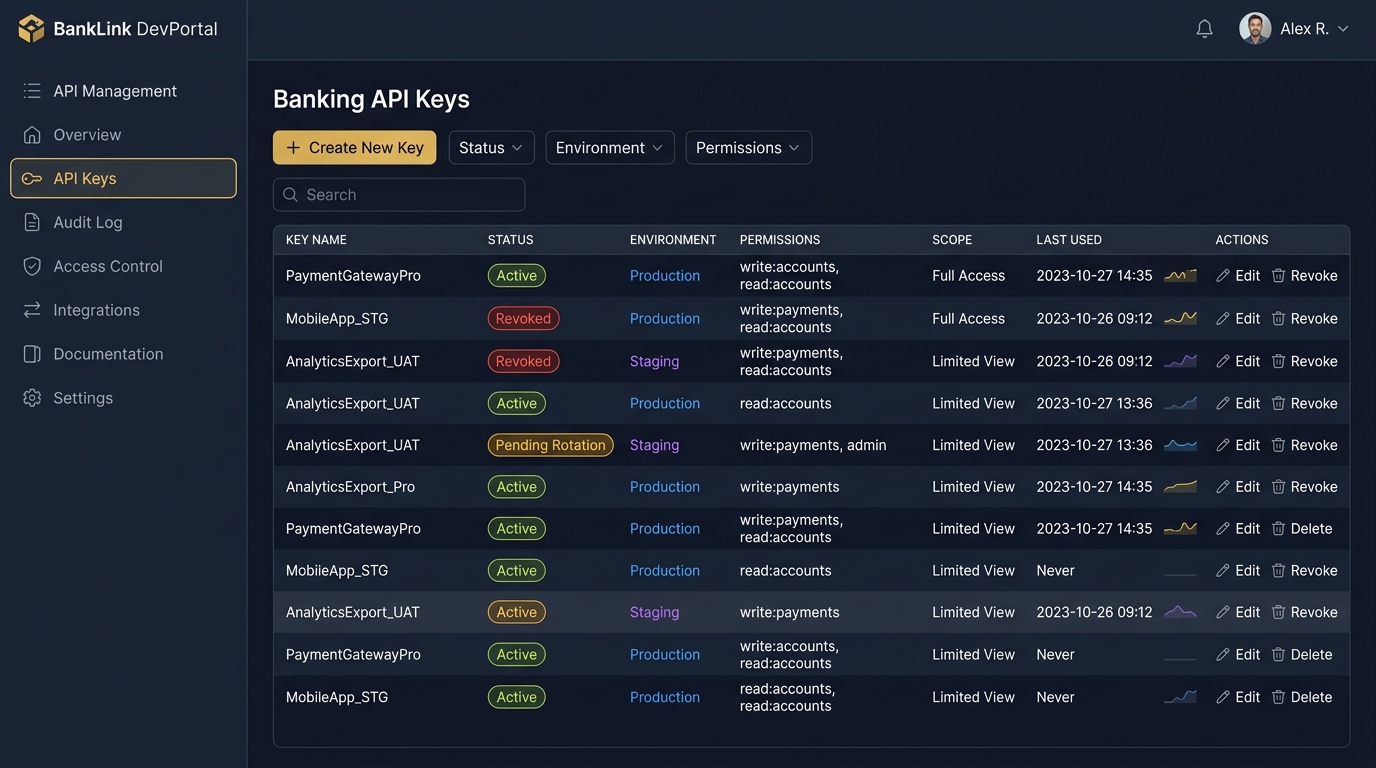The height and width of the screenshot is (768, 1376).
Task: Click usage sparkline in AnalyticsExport_Pro row
Action: tap(1180, 487)
